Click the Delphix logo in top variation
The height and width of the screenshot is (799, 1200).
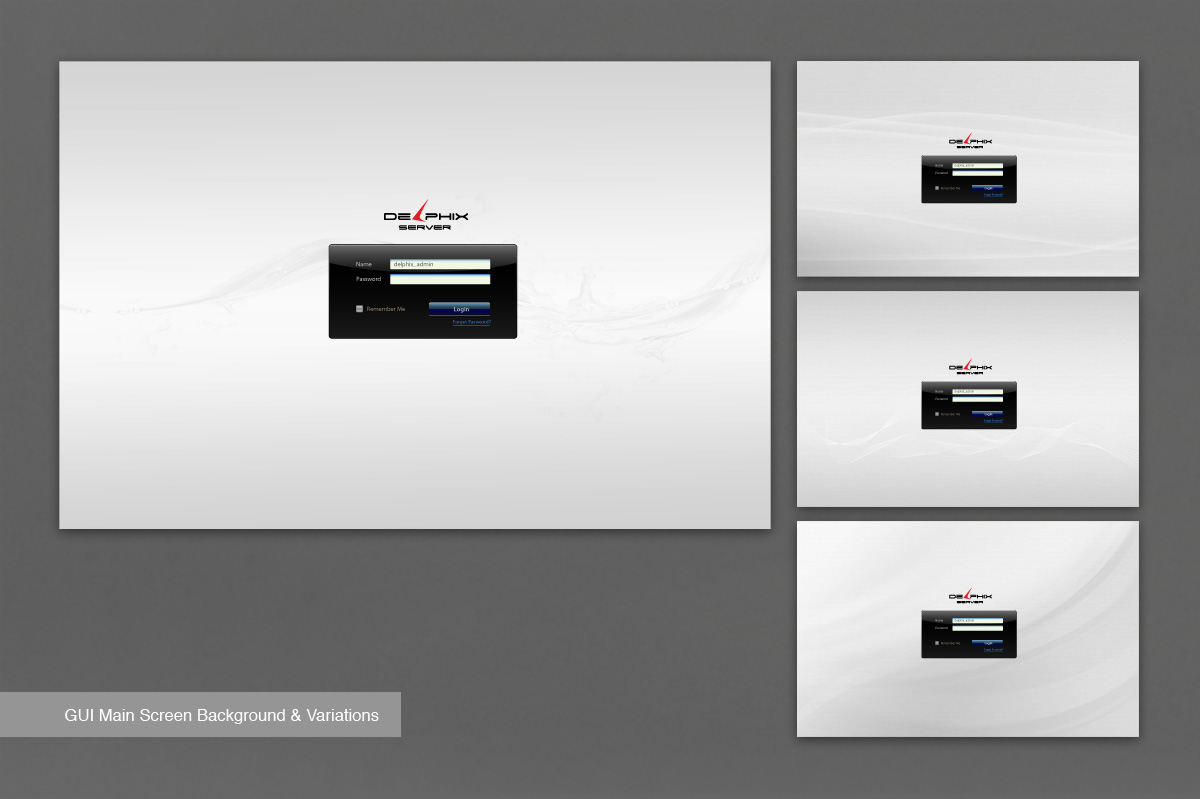[970, 141]
